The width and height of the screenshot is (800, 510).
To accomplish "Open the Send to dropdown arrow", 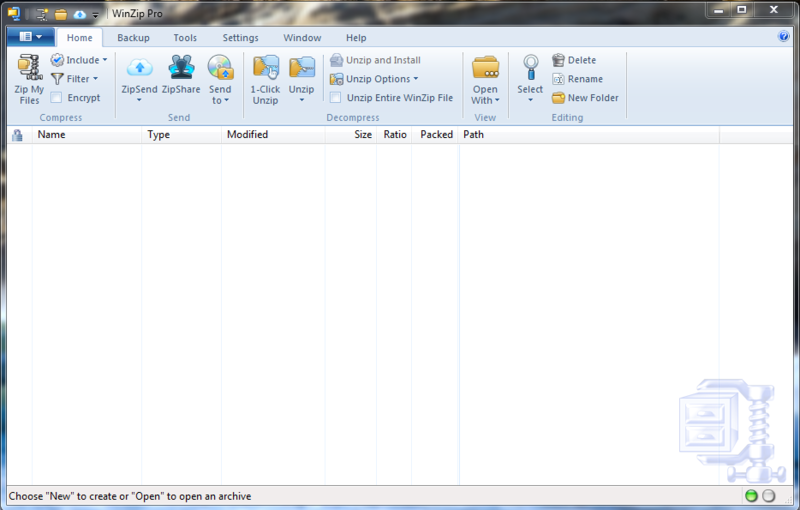I will pos(227,100).
